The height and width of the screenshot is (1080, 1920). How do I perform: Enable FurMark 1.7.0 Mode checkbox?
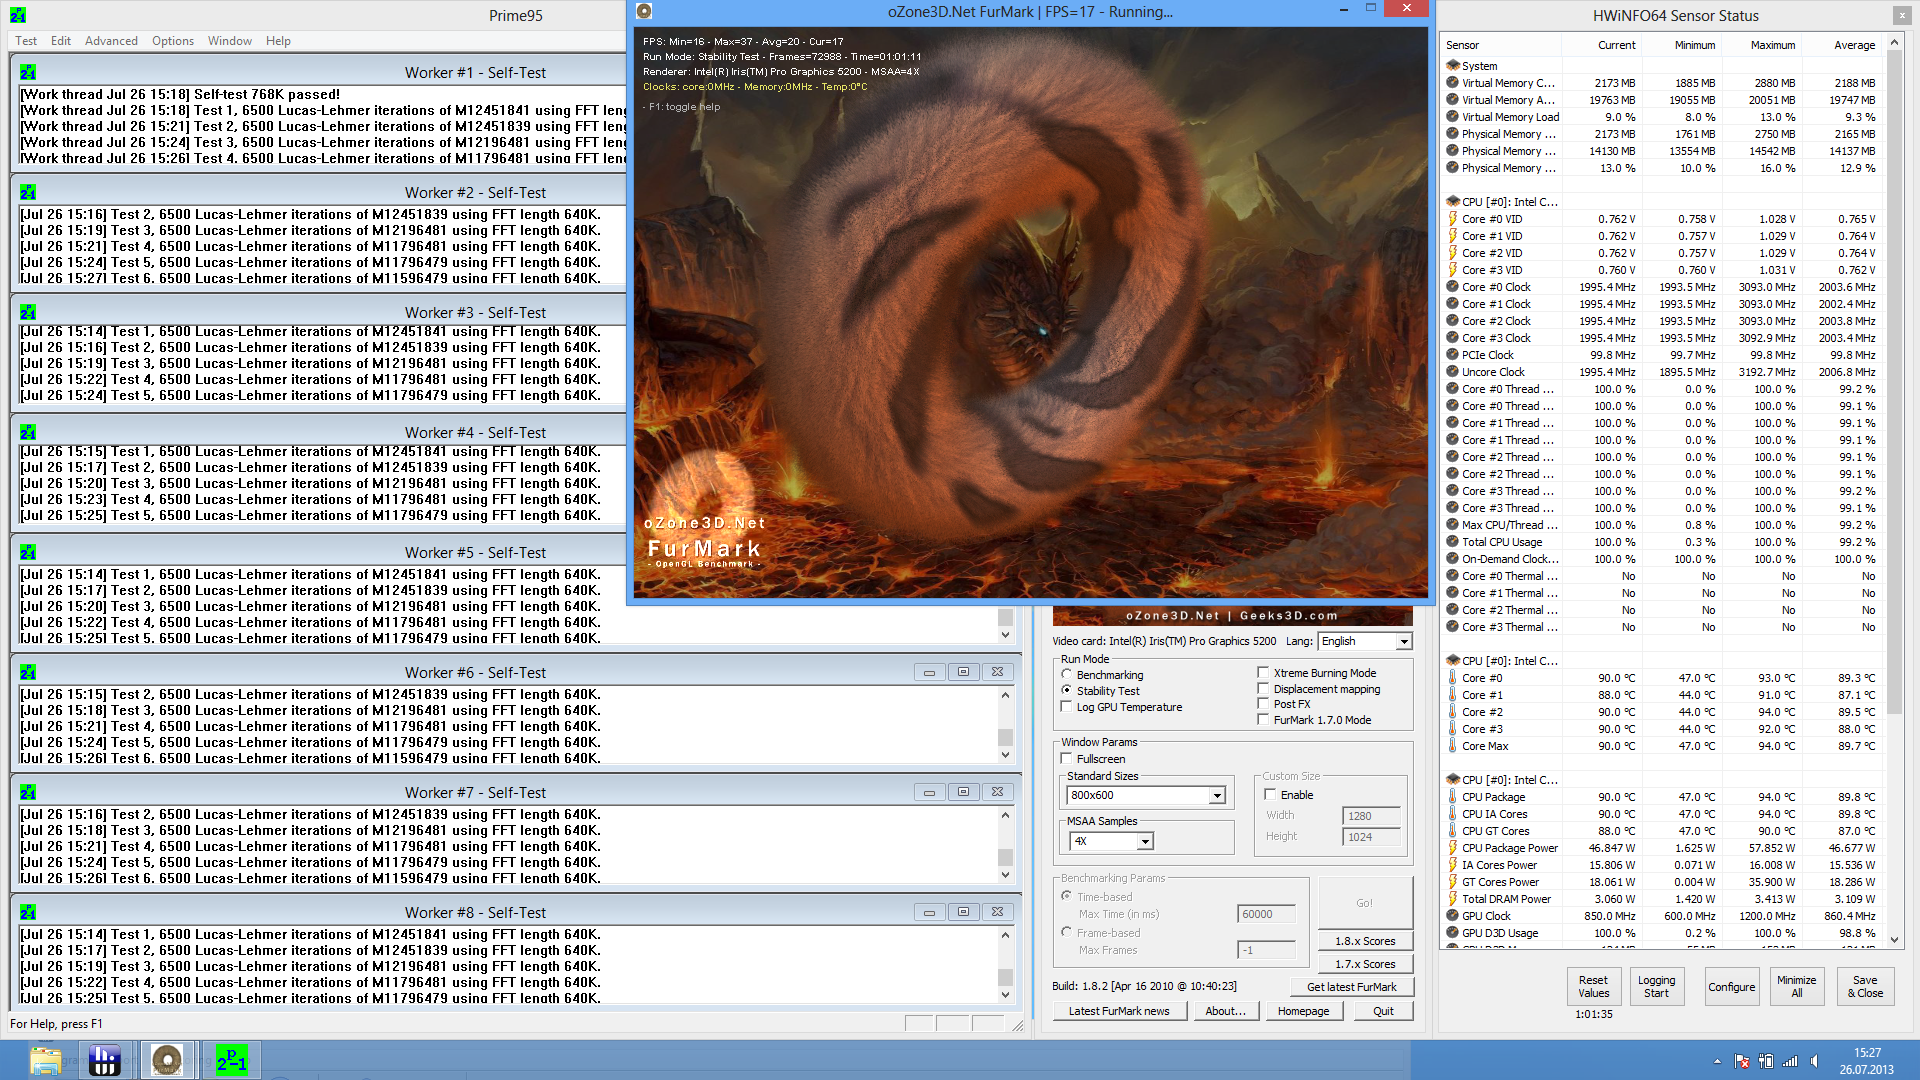coord(1263,720)
